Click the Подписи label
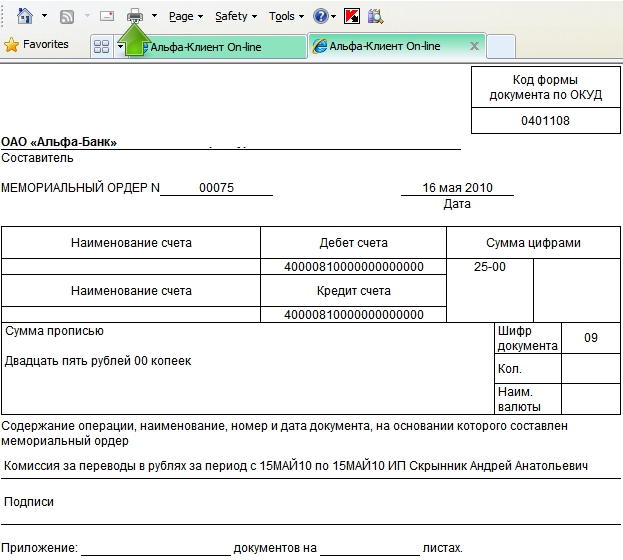 point(29,502)
